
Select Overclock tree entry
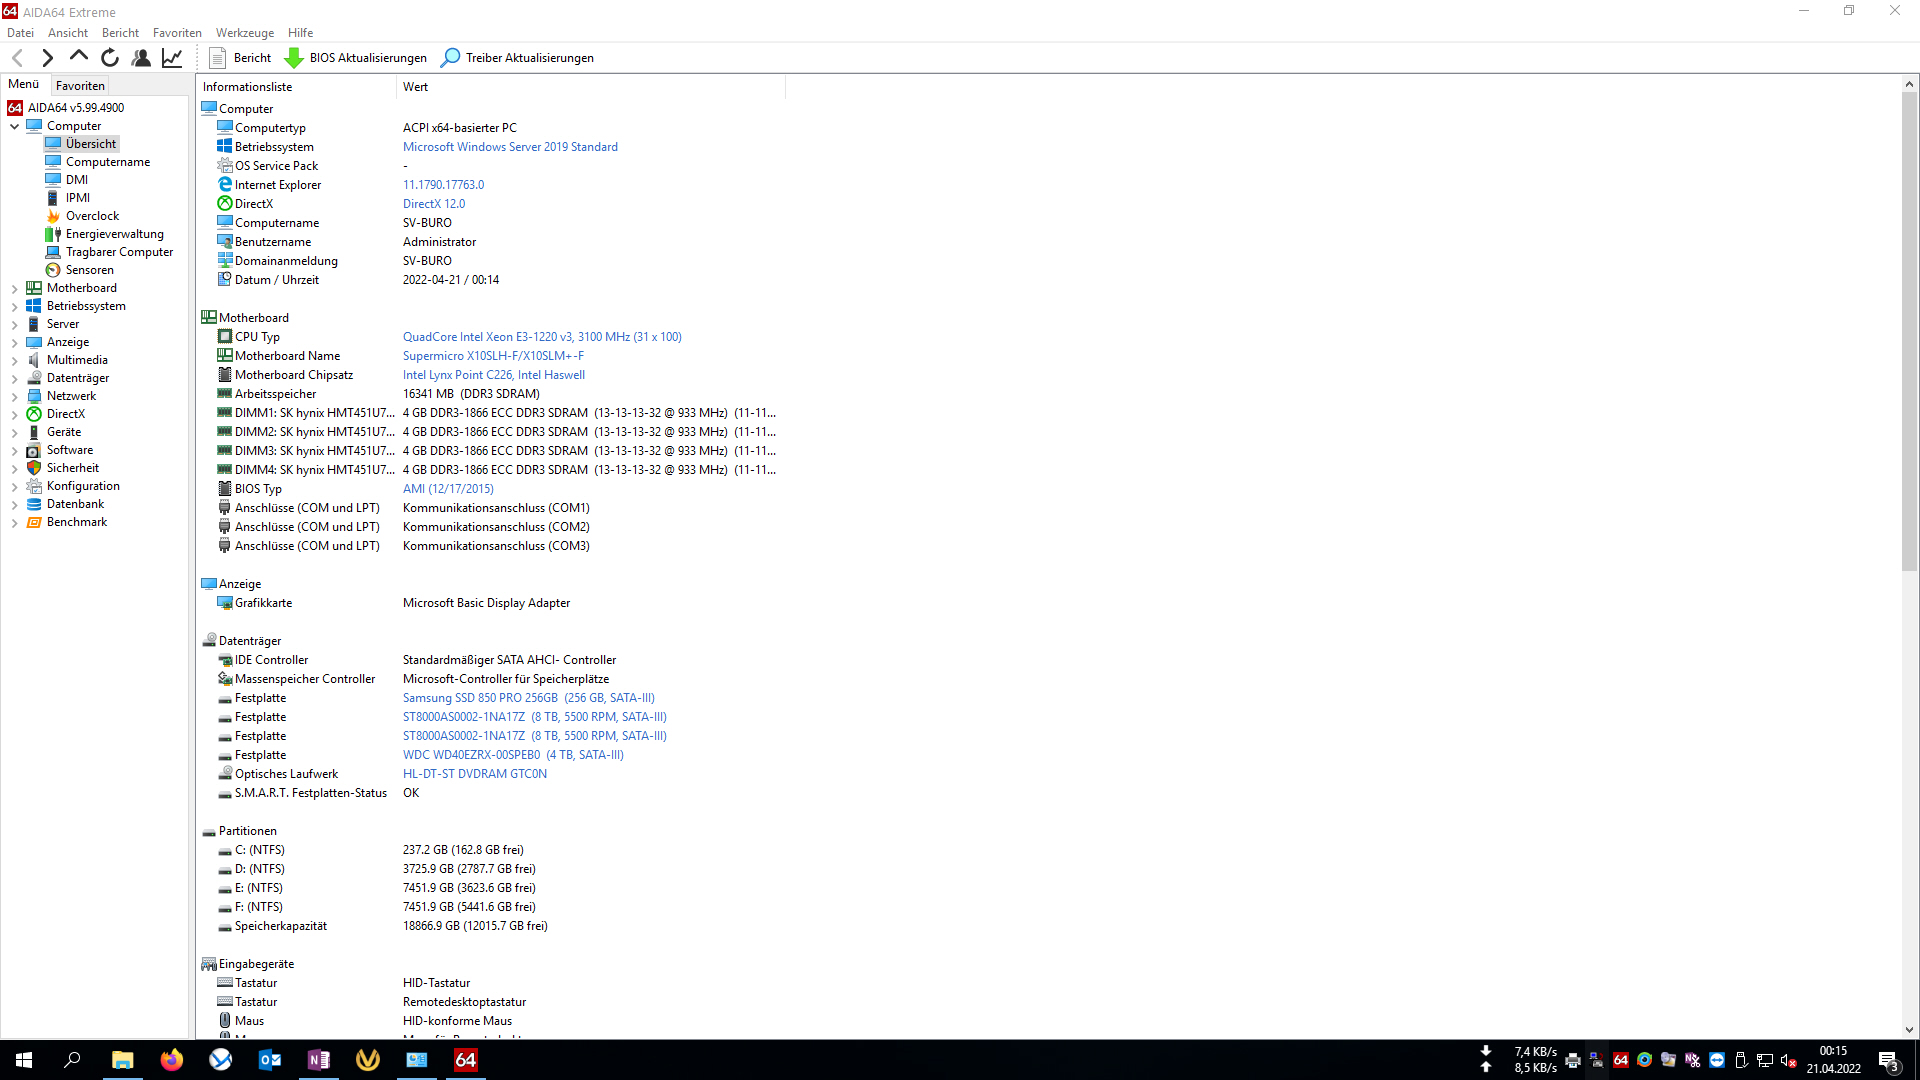[92, 216]
